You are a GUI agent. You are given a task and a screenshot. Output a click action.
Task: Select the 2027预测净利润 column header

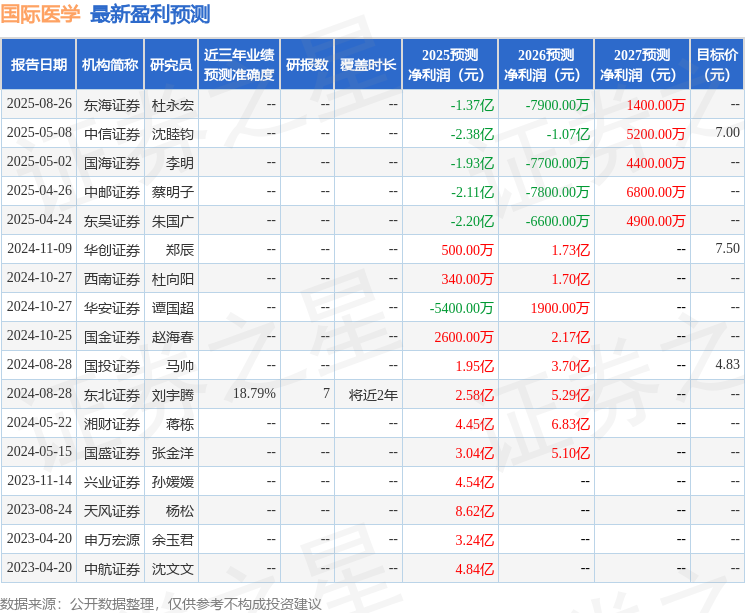[642, 65]
